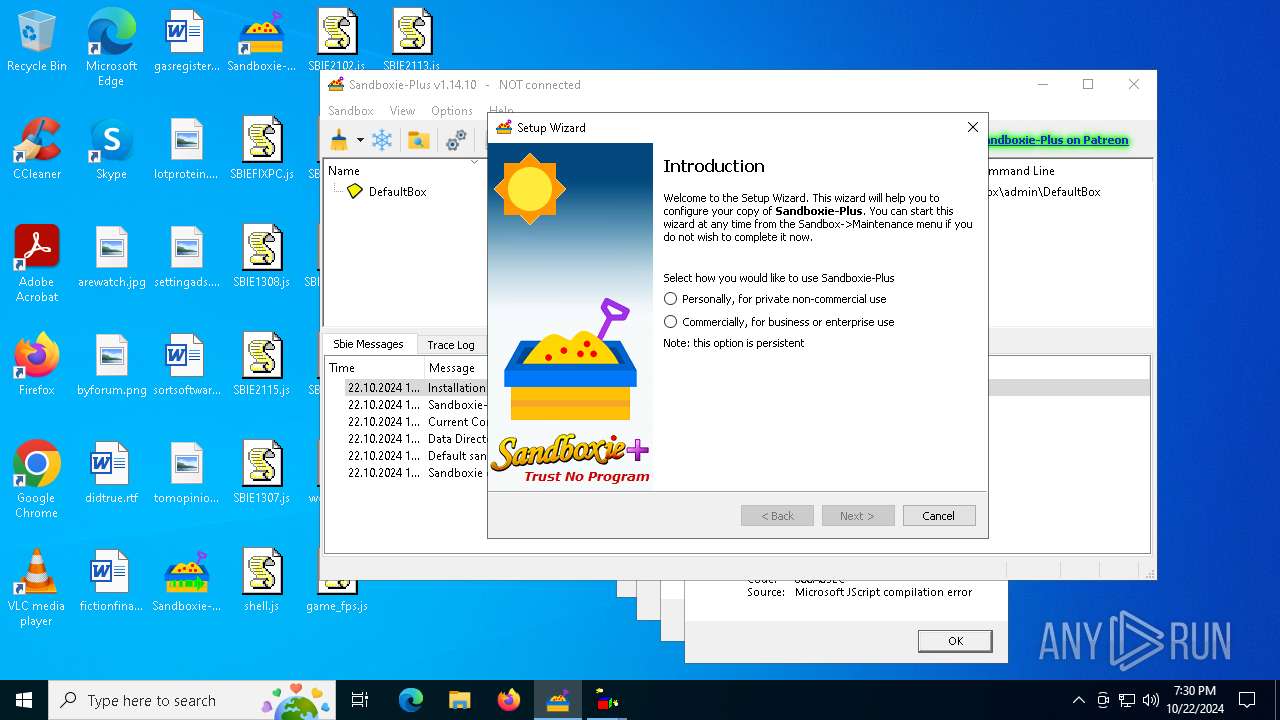Show hidden system tray icons chevron

pos(1078,700)
